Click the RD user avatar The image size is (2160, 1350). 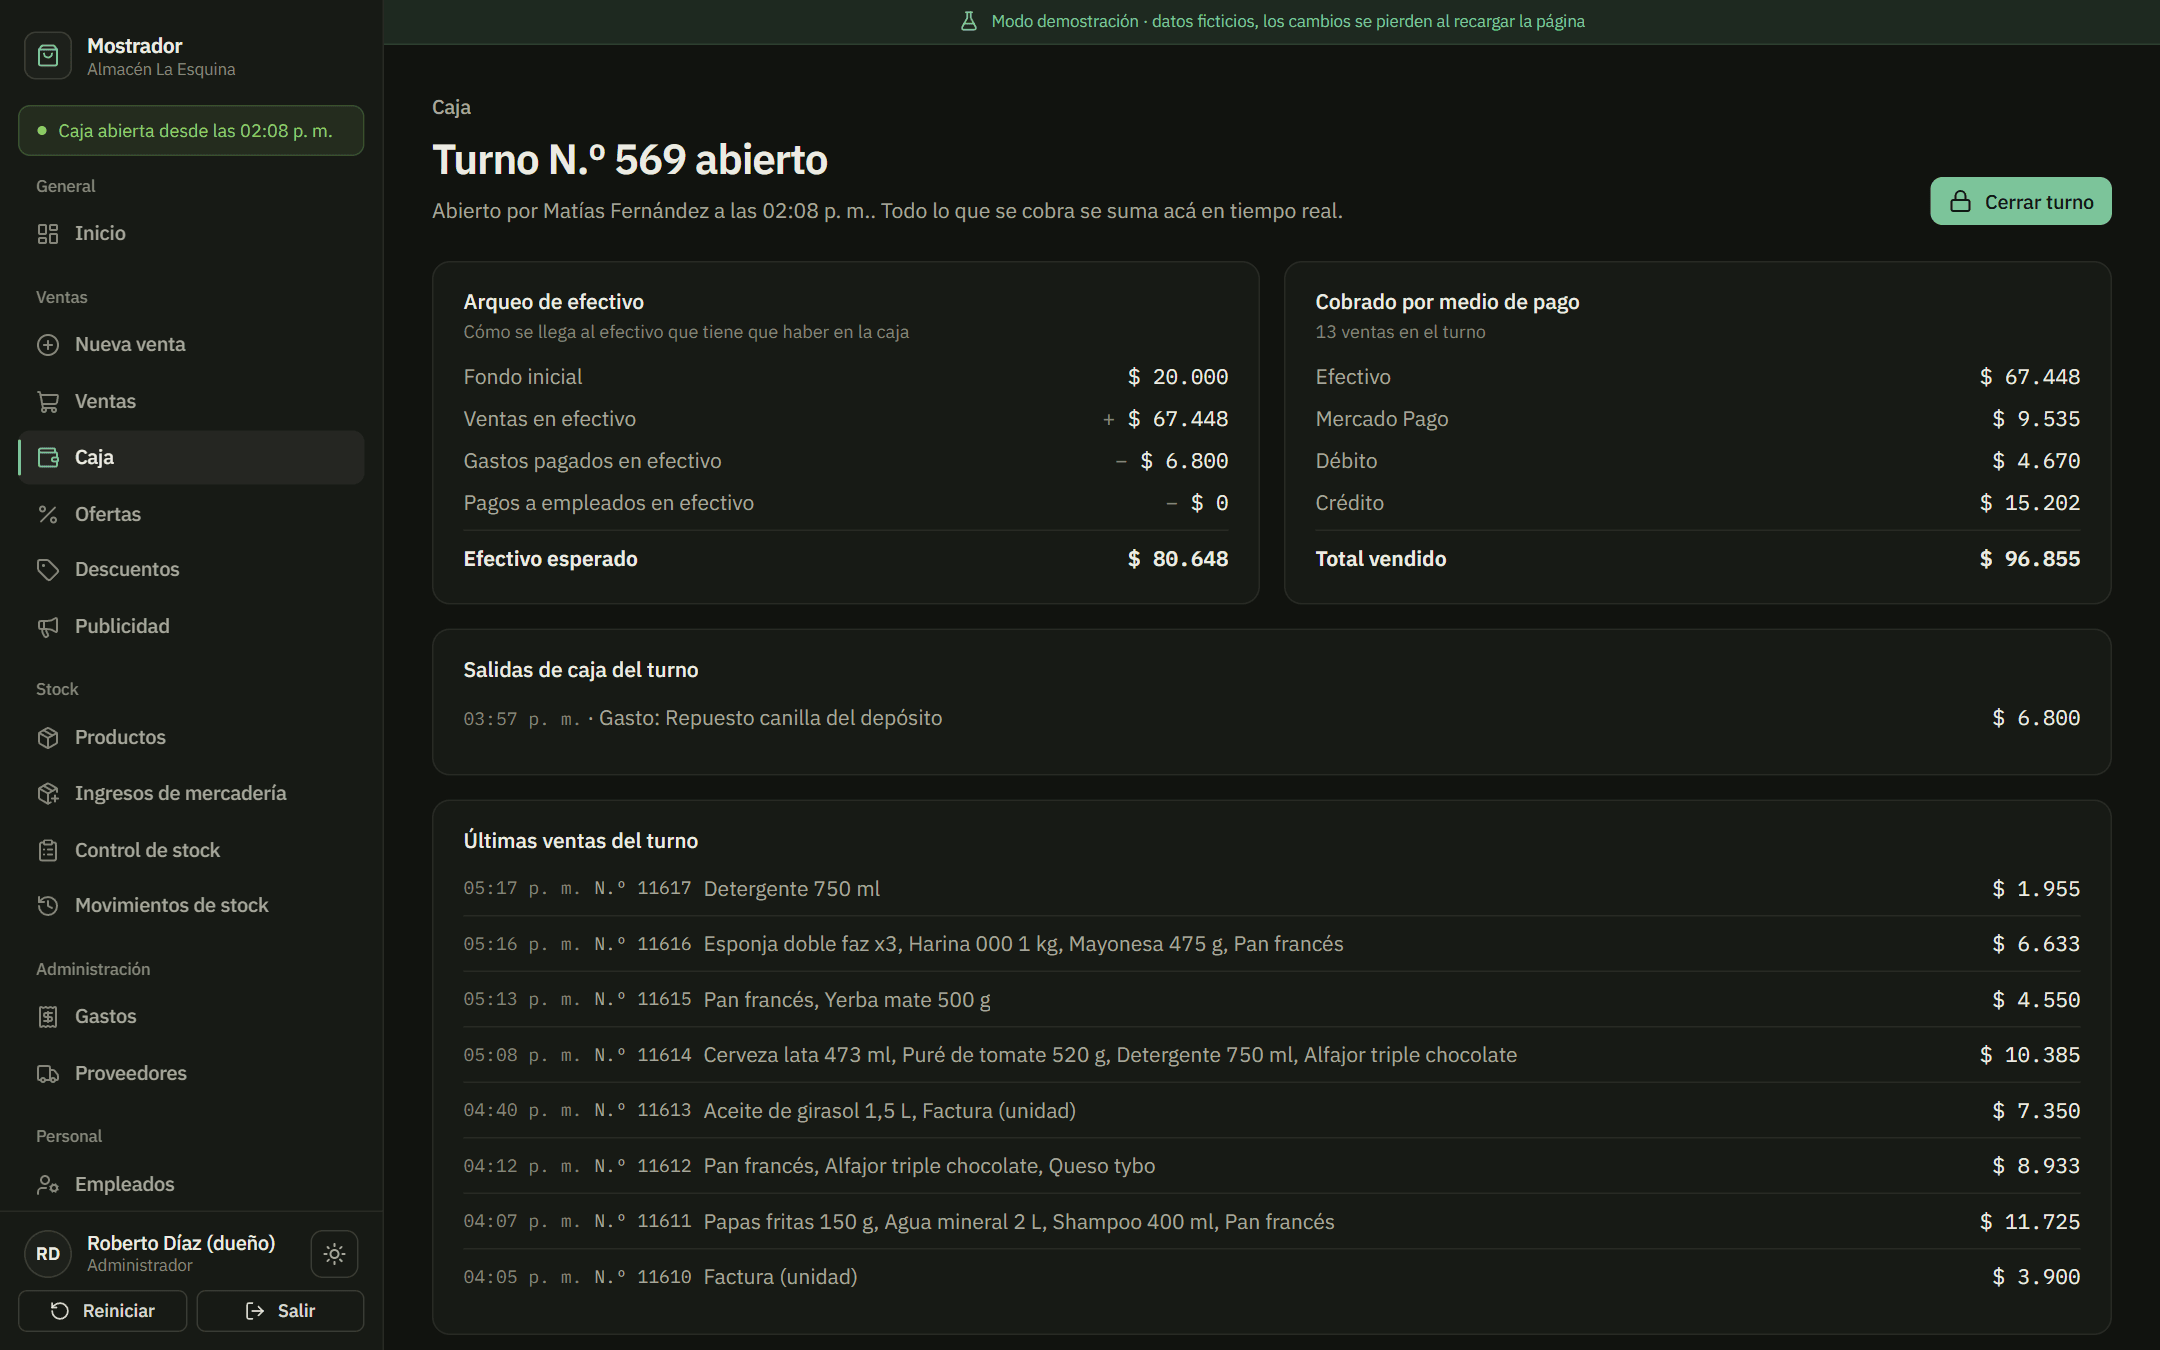click(x=48, y=1254)
